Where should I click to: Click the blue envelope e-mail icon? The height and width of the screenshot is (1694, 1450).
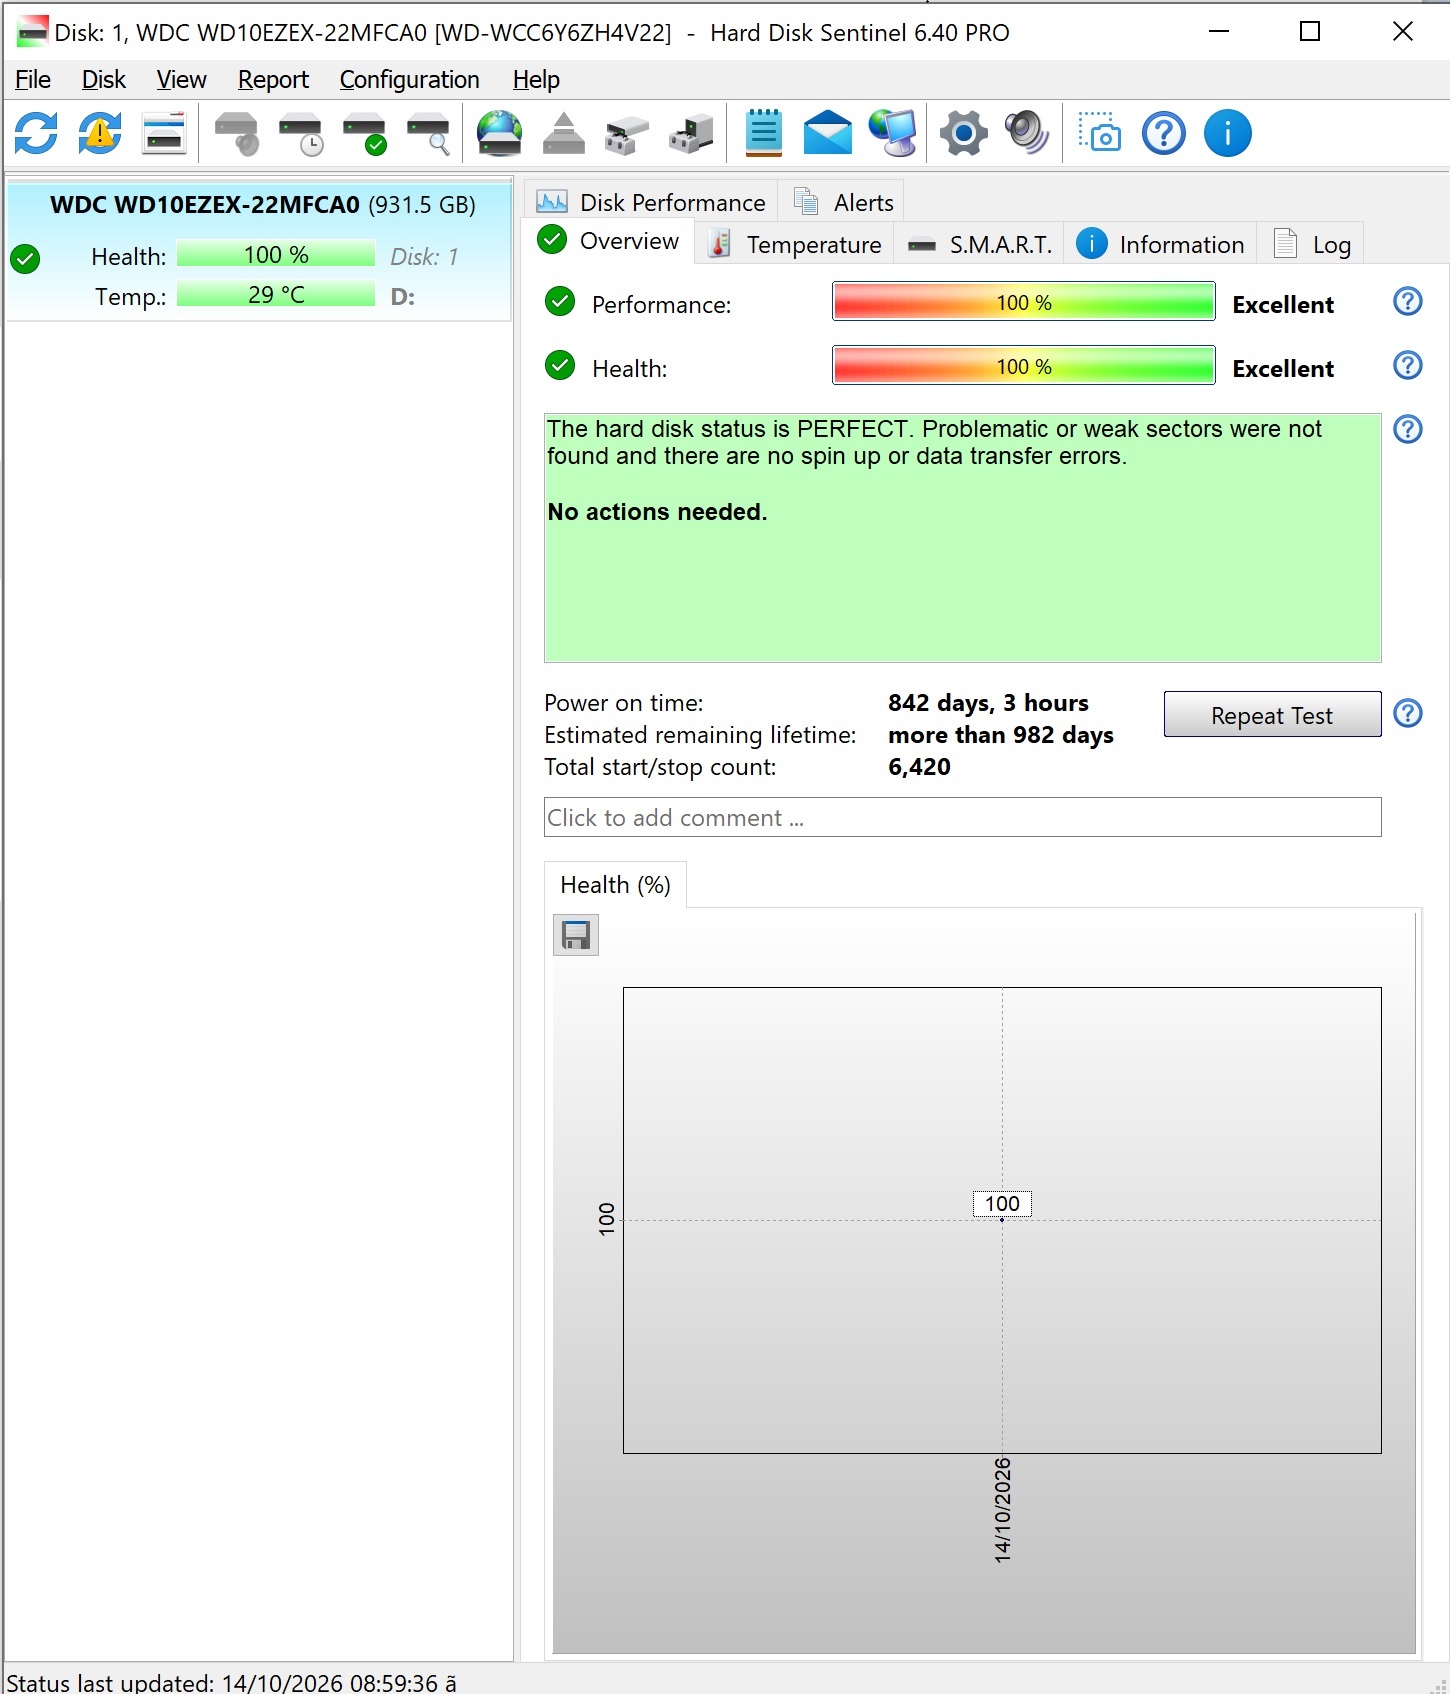coord(828,133)
